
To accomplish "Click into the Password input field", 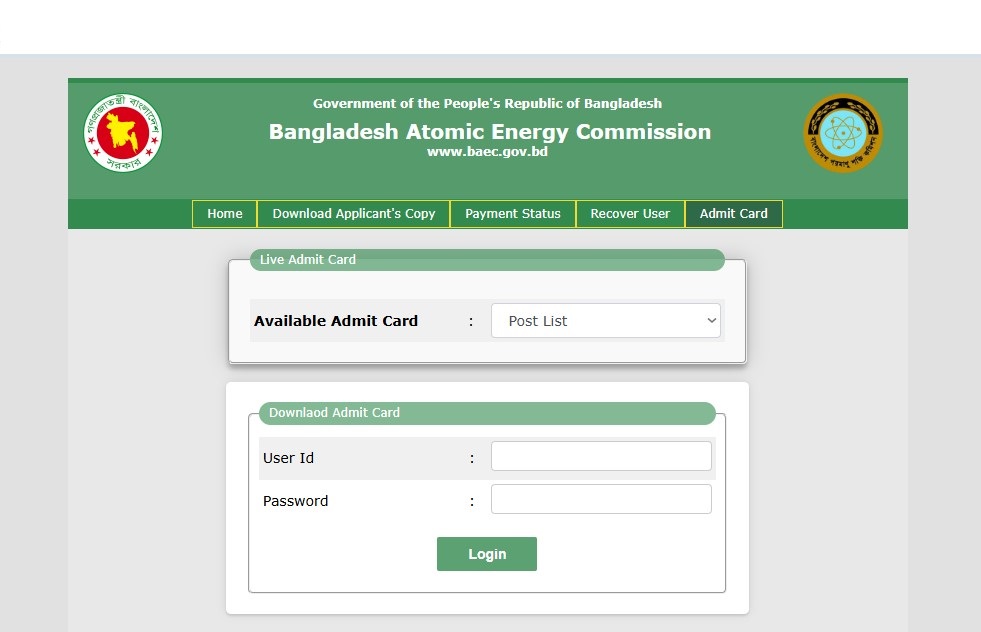I will click(601, 499).
